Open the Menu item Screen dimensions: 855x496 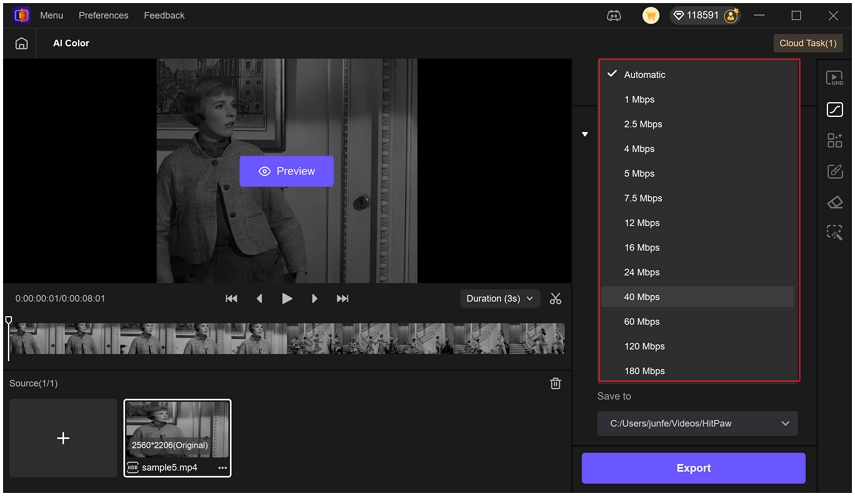[x=52, y=15]
